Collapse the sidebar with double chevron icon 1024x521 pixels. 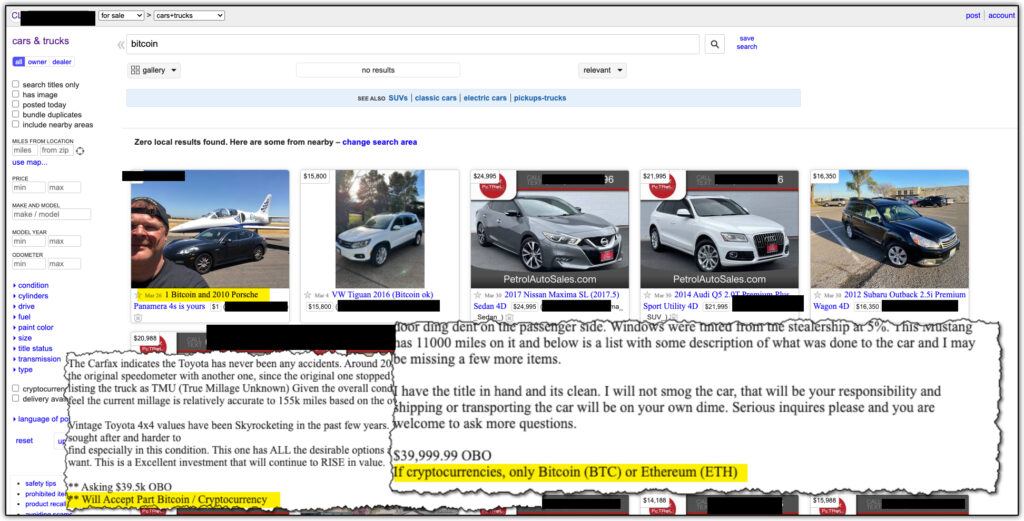click(x=121, y=45)
